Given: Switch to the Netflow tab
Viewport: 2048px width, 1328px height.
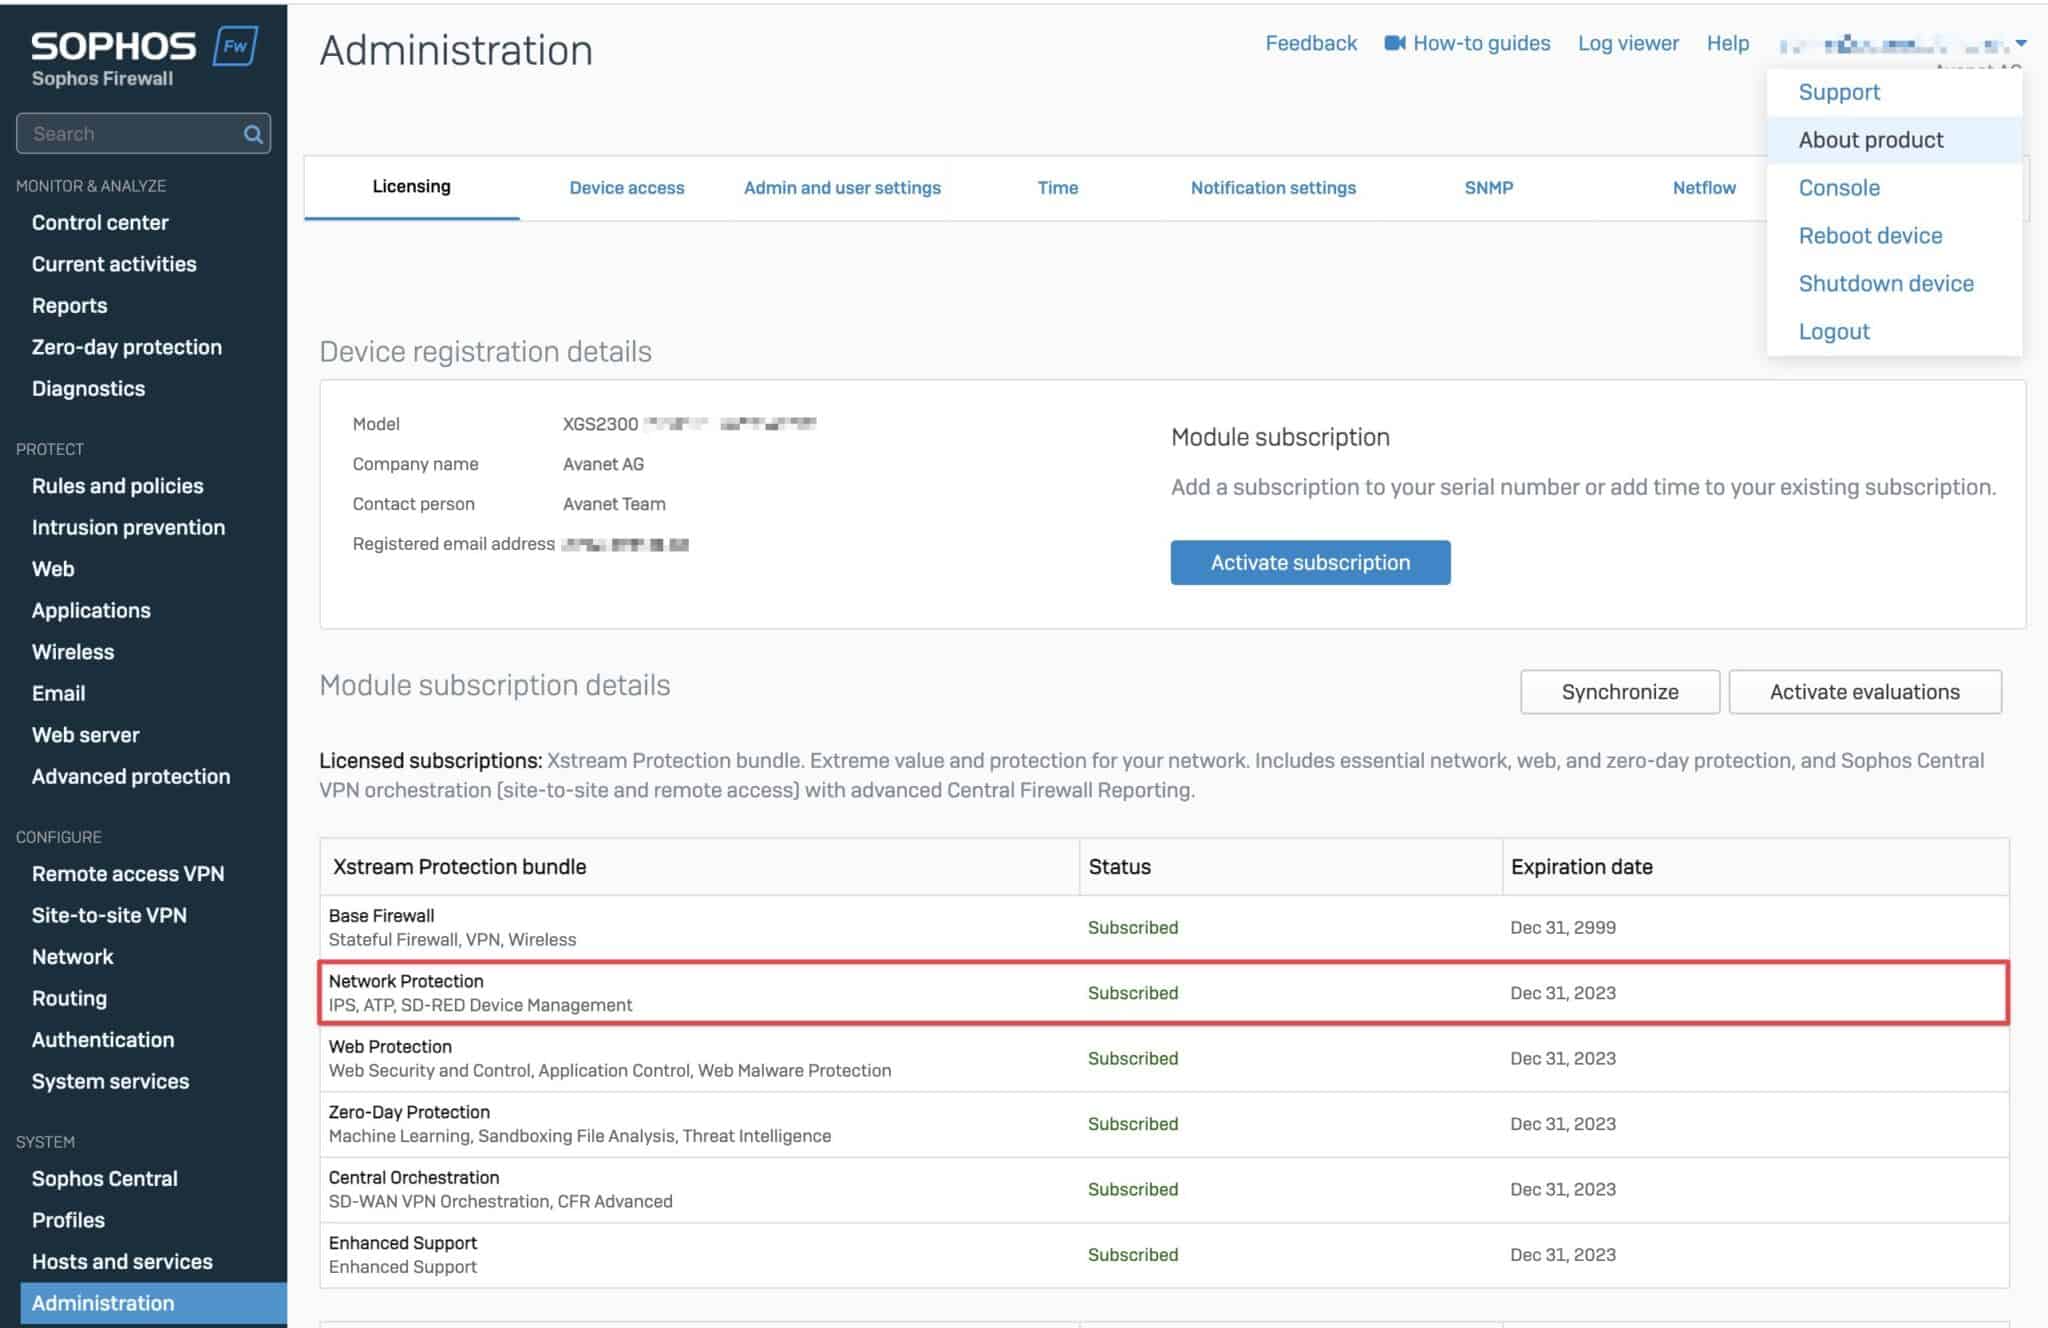Looking at the screenshot, I should [1703, 187].
